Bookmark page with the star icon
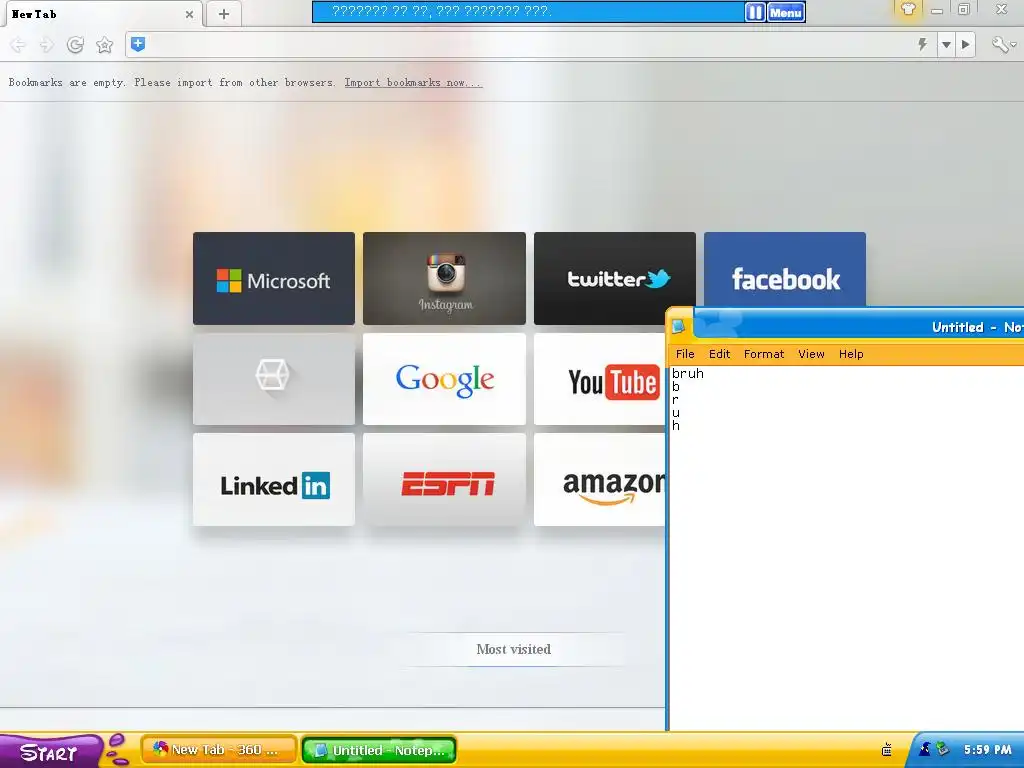1024x768 pixels. (x=104, y=44)
